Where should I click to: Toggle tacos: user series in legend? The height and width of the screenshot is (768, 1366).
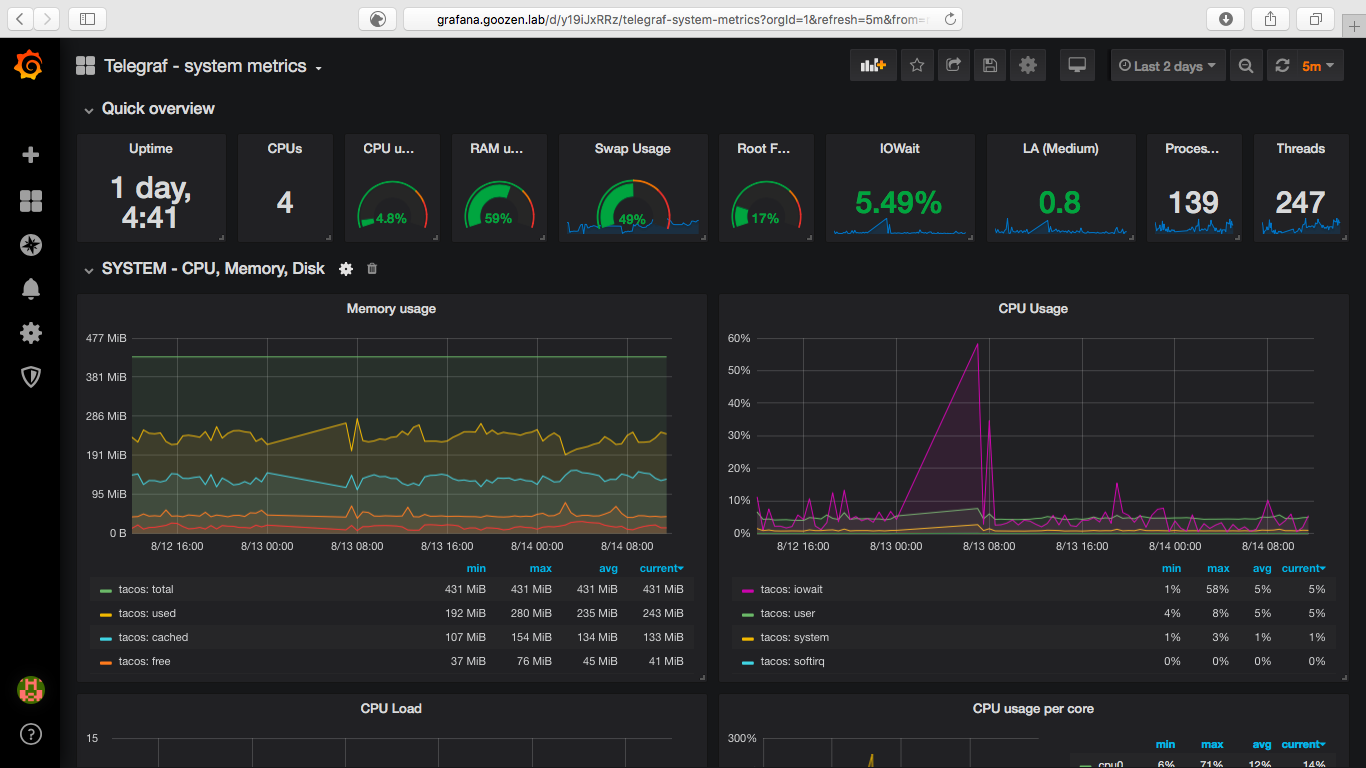[x=787, y=613]
